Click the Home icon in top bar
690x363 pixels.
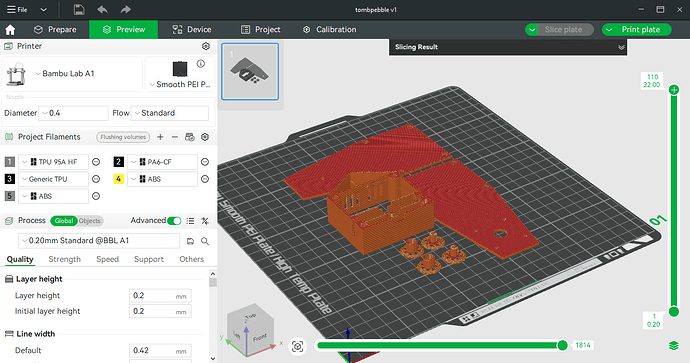point(10,29)
